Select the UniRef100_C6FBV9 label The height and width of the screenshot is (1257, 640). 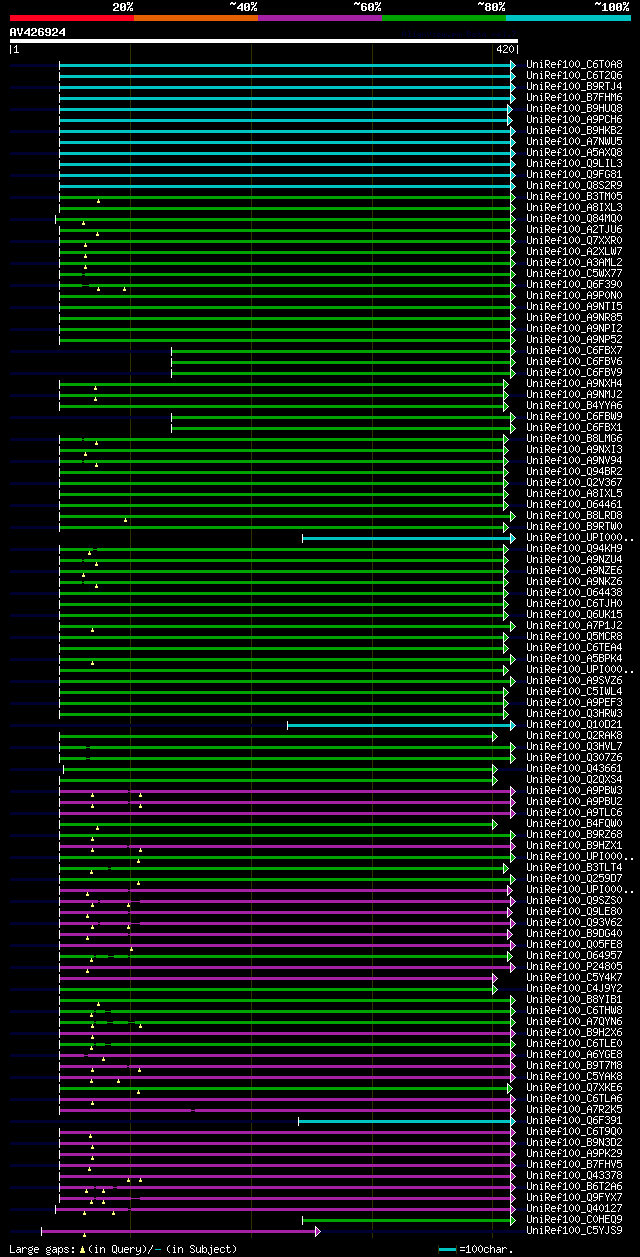point(574,372)
